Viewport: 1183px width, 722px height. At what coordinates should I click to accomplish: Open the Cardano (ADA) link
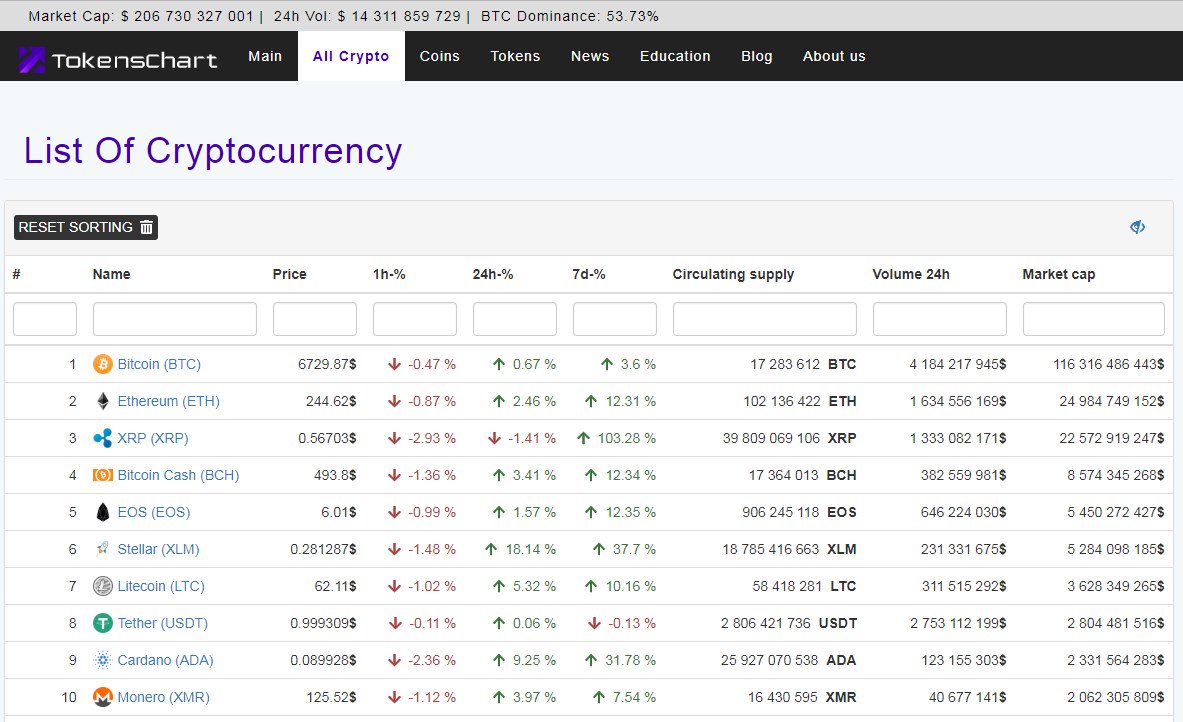(x=165, y=660)
